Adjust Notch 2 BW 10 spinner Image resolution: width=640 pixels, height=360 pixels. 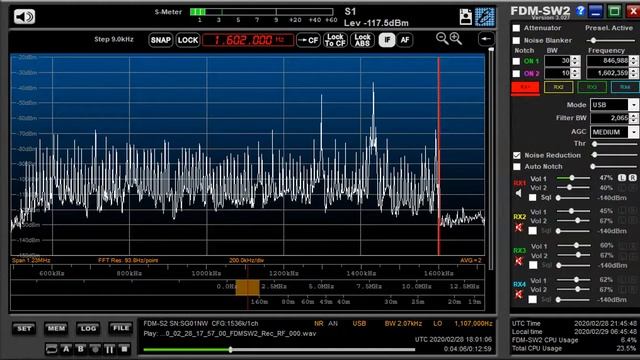coord(575,73)
